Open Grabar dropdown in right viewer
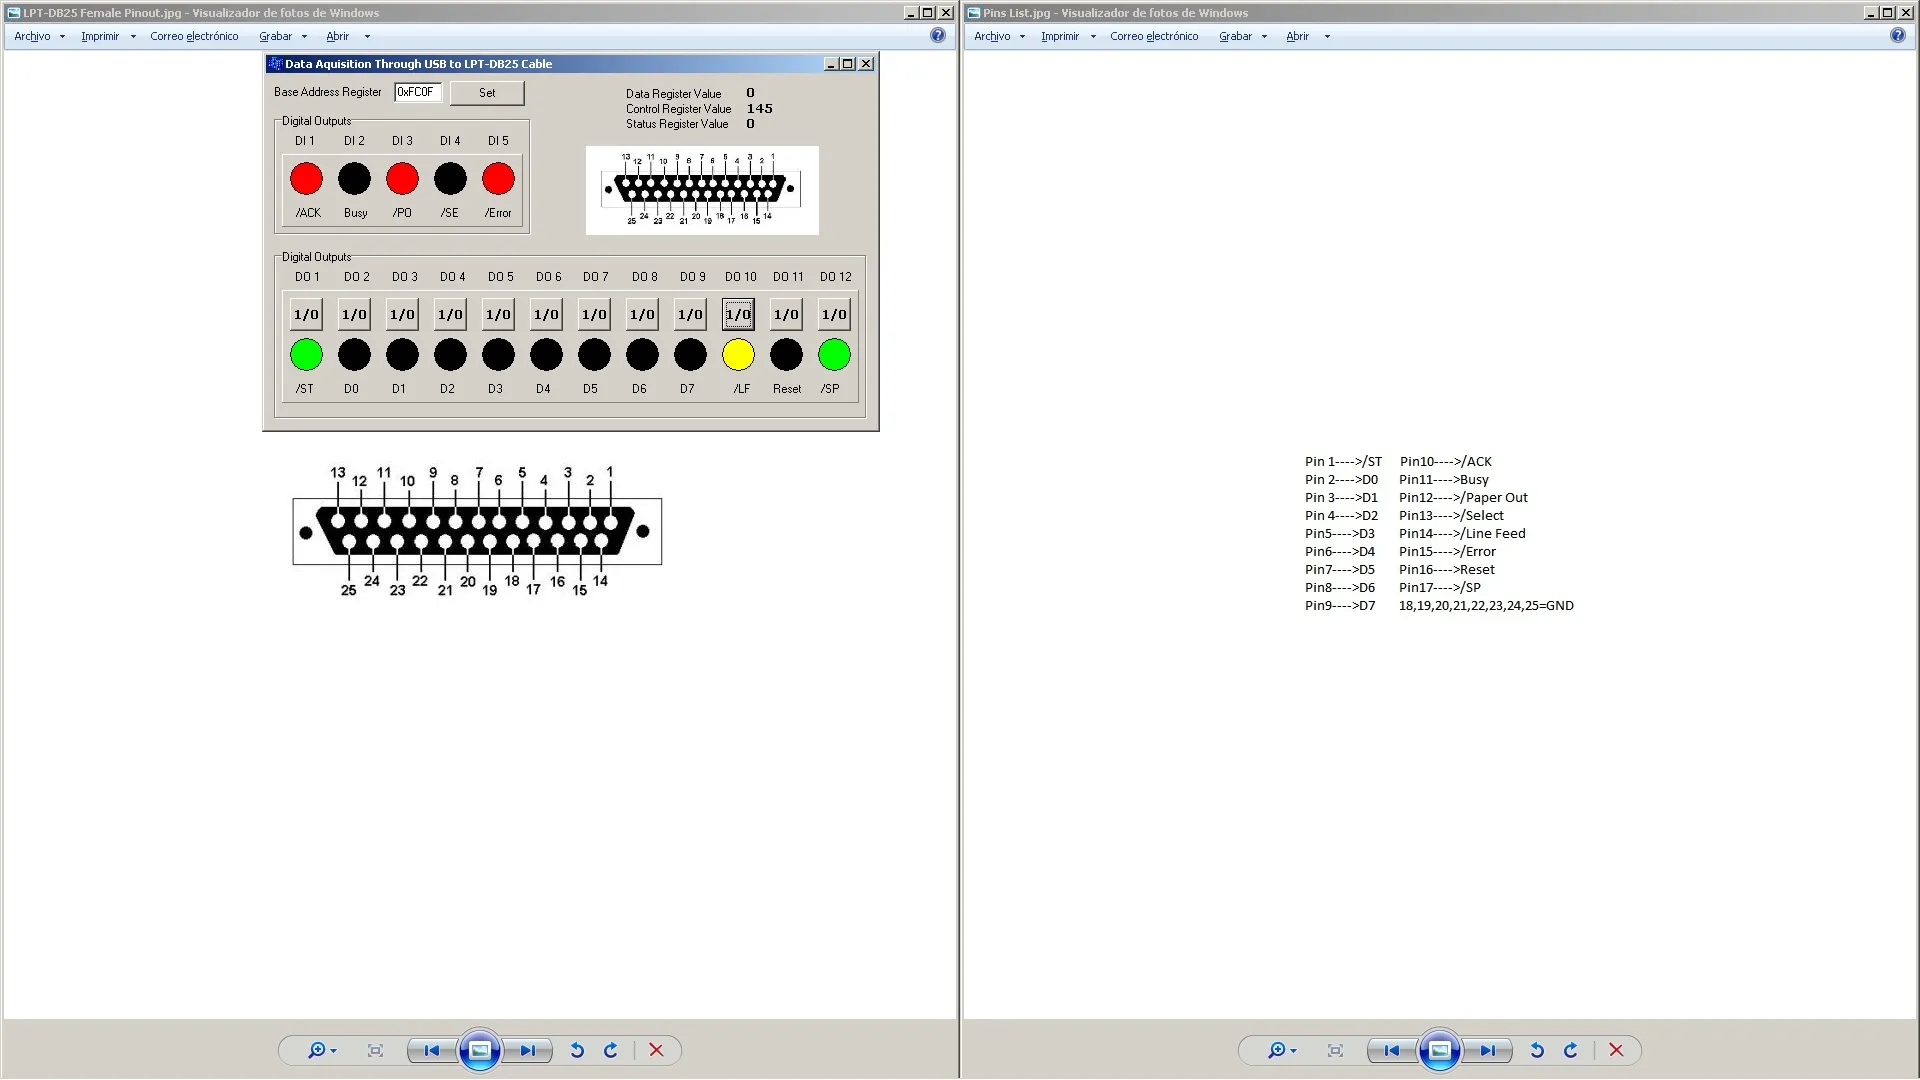 click(x=1242, y=36)
